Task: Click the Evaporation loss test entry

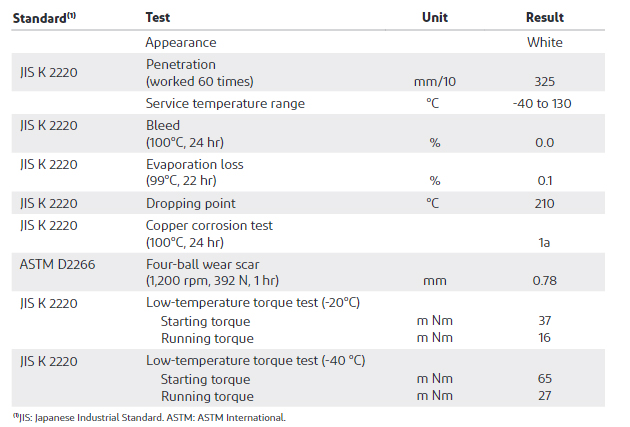Action: pyautogui.click(x=194, y=172)
